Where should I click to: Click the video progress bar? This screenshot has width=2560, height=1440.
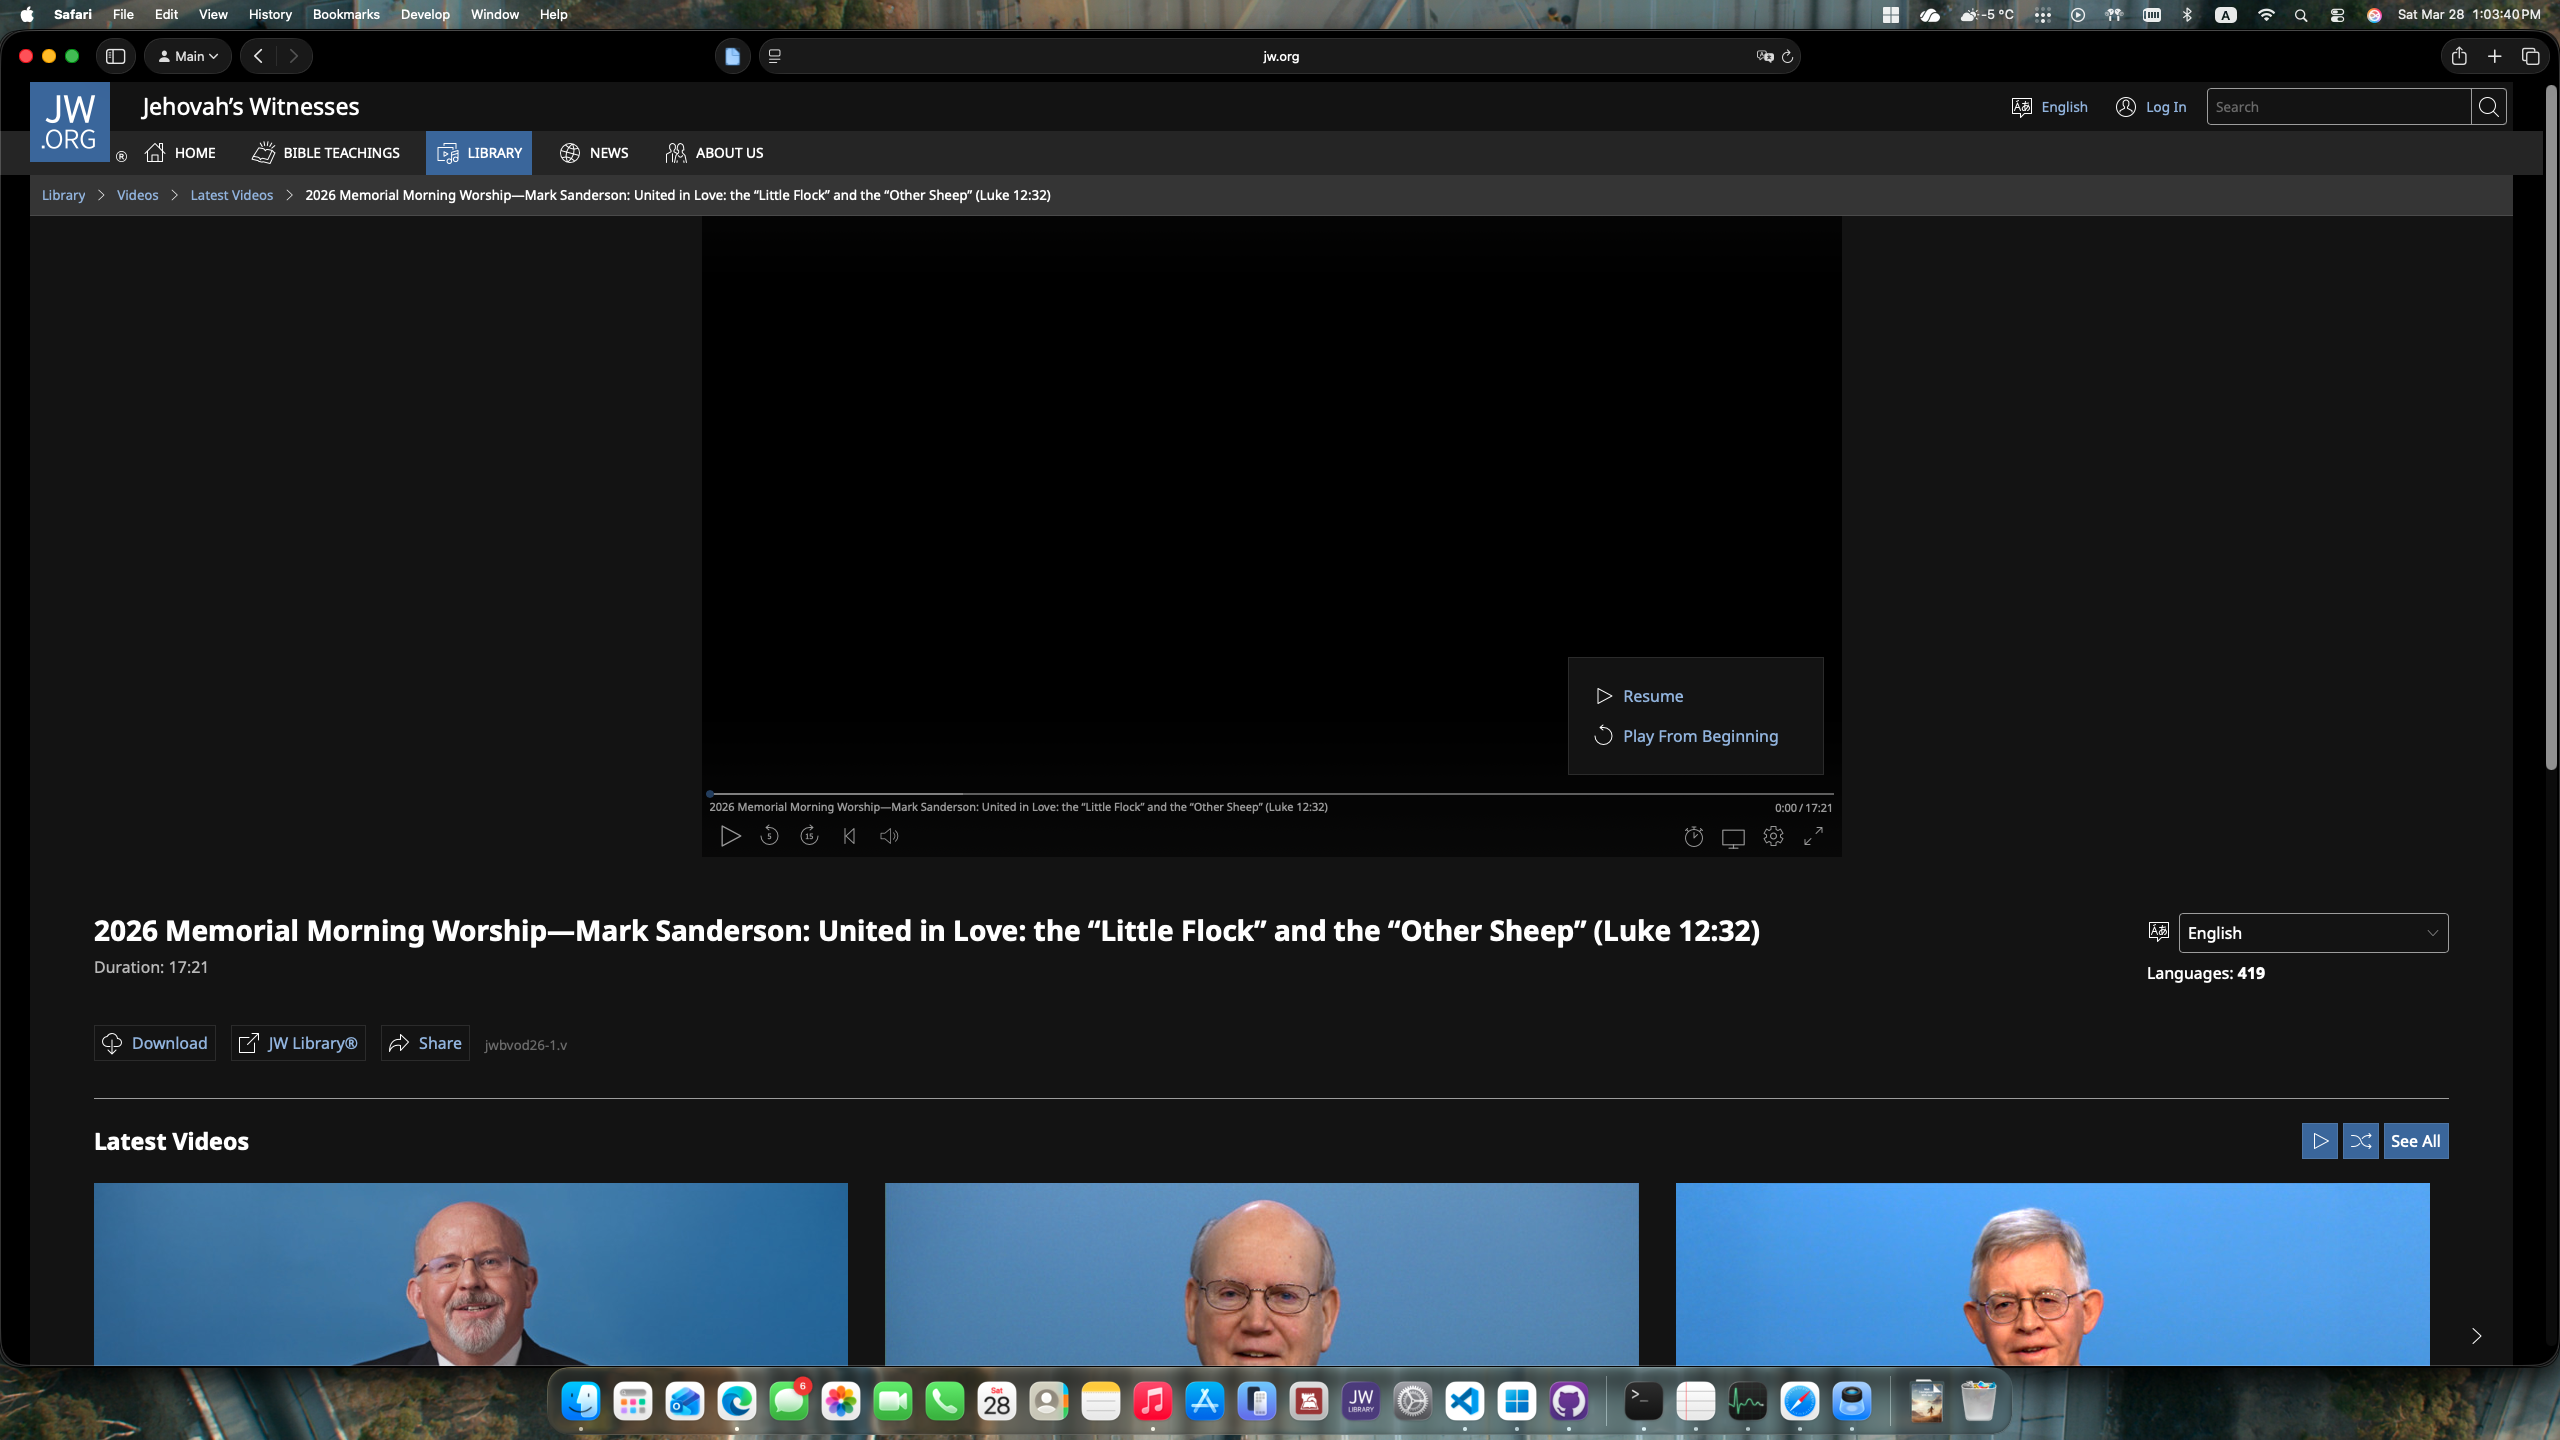[x=1270, y=794]
